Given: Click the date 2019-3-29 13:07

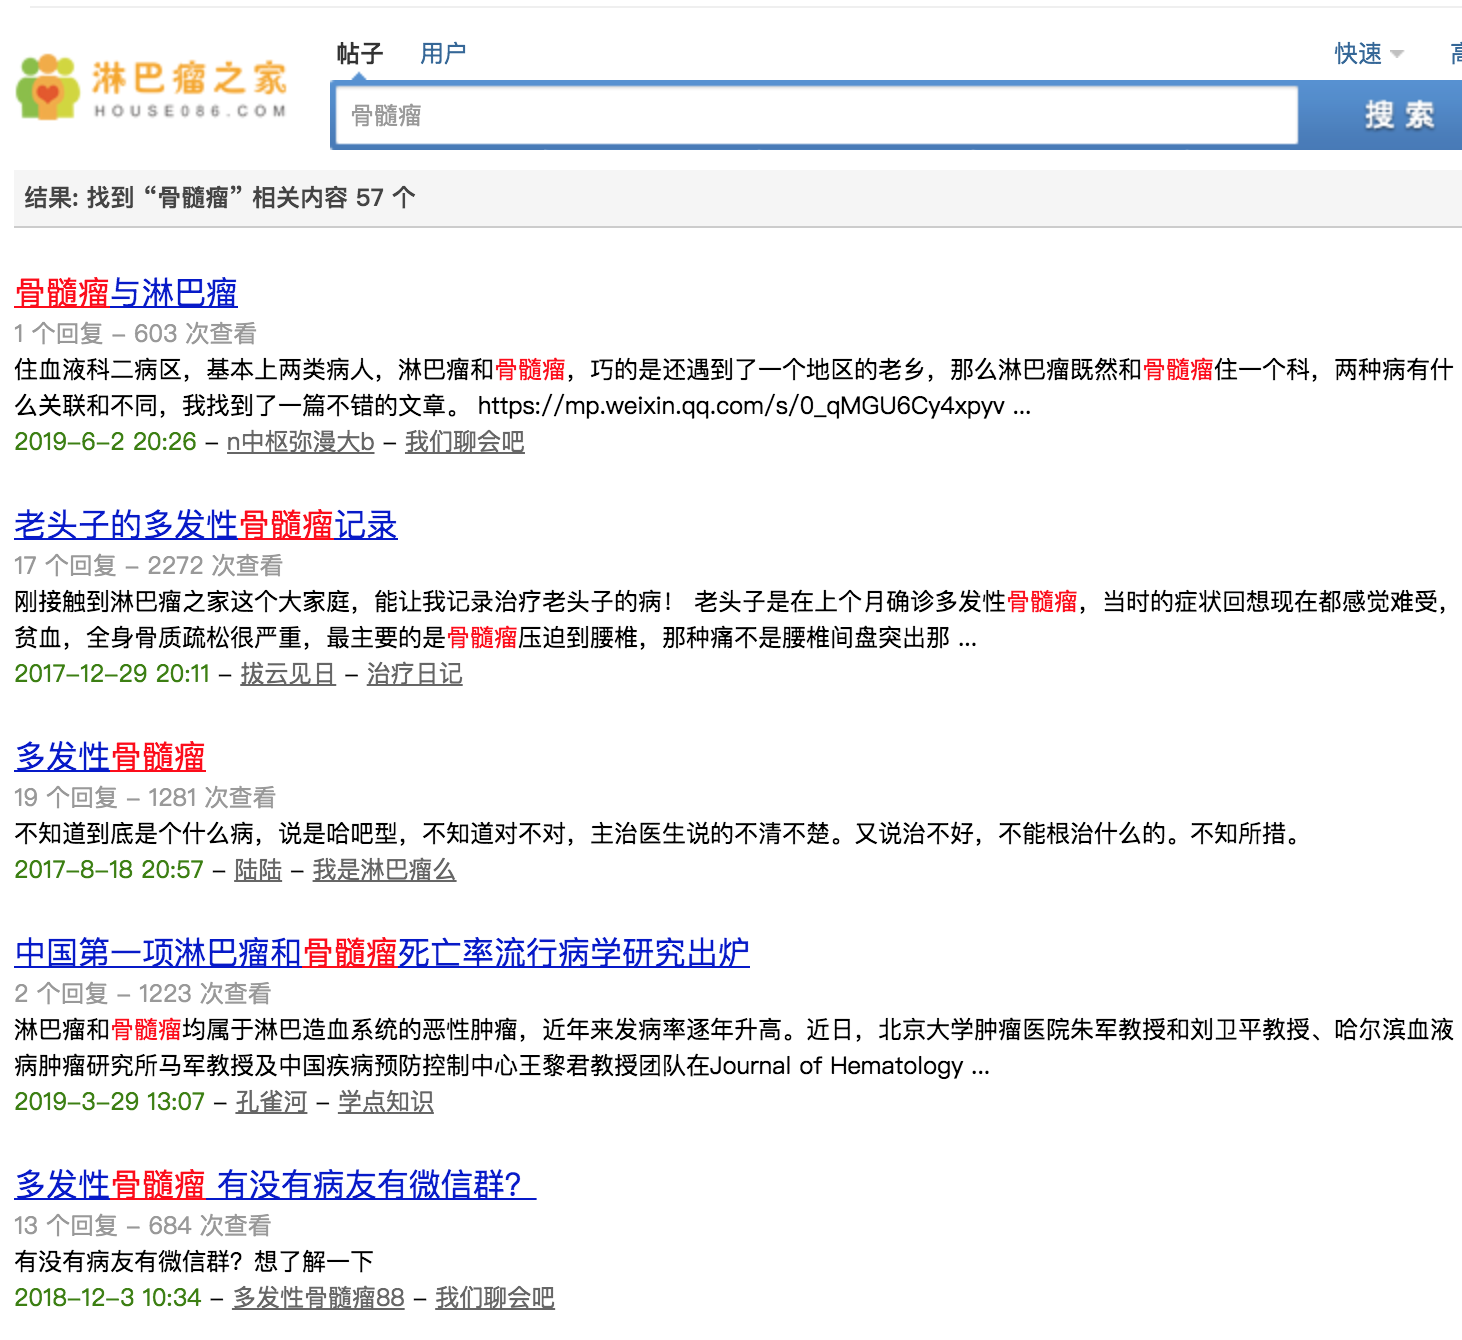Looking at the screenshot, I should point(109,1102).
